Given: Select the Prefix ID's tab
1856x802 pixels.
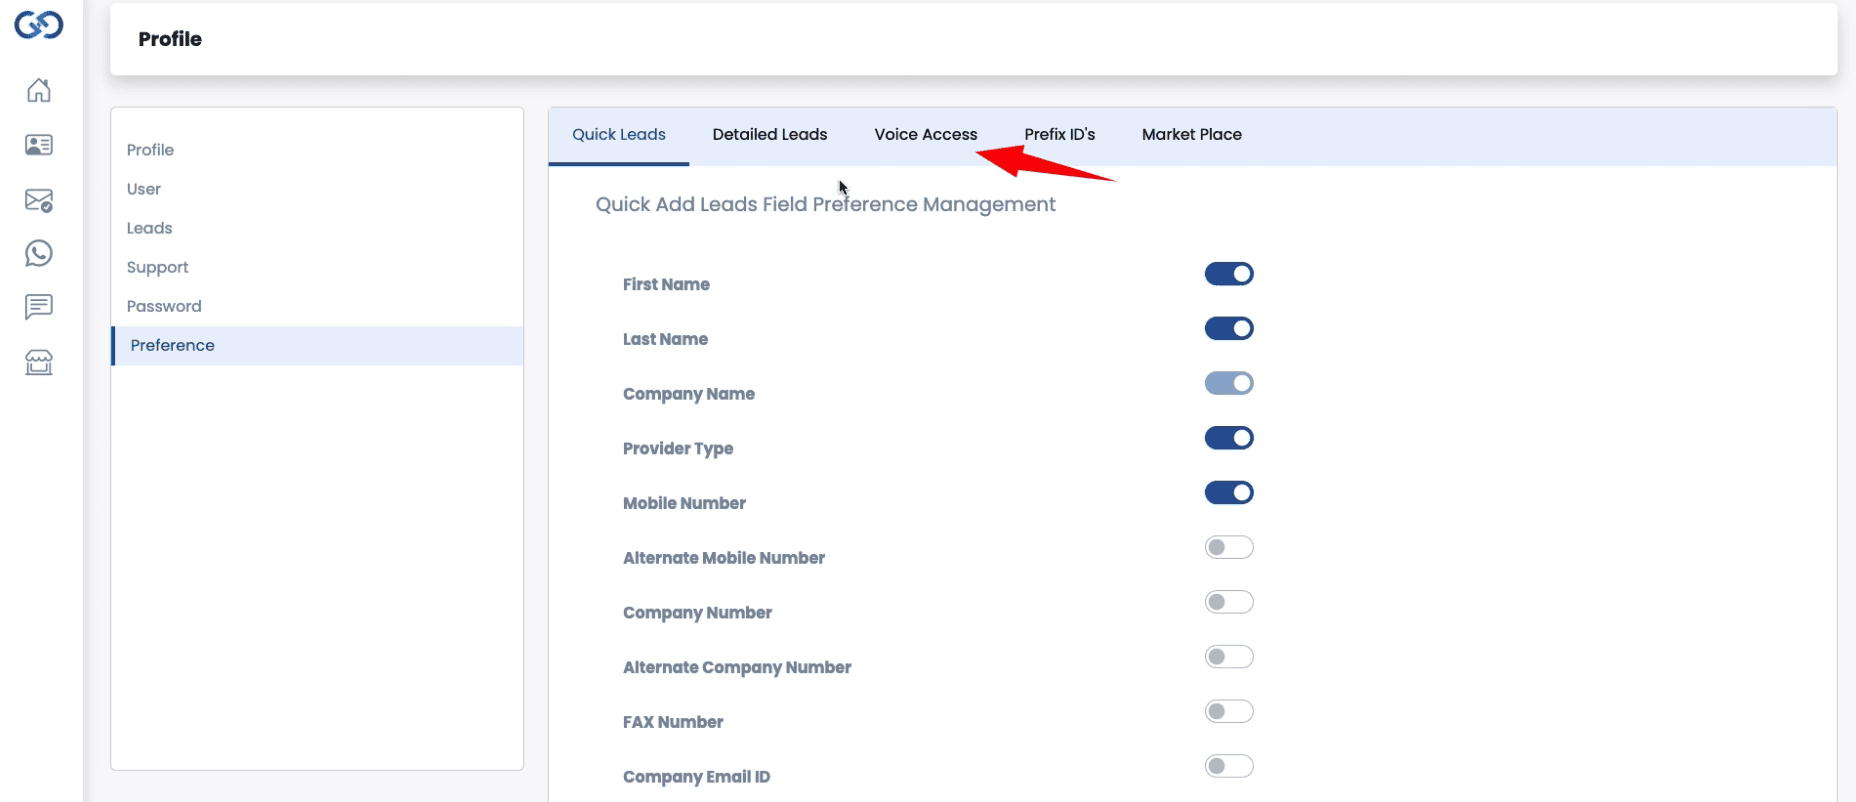Looking at the screenshot, I should click(x=1059, y=135).
